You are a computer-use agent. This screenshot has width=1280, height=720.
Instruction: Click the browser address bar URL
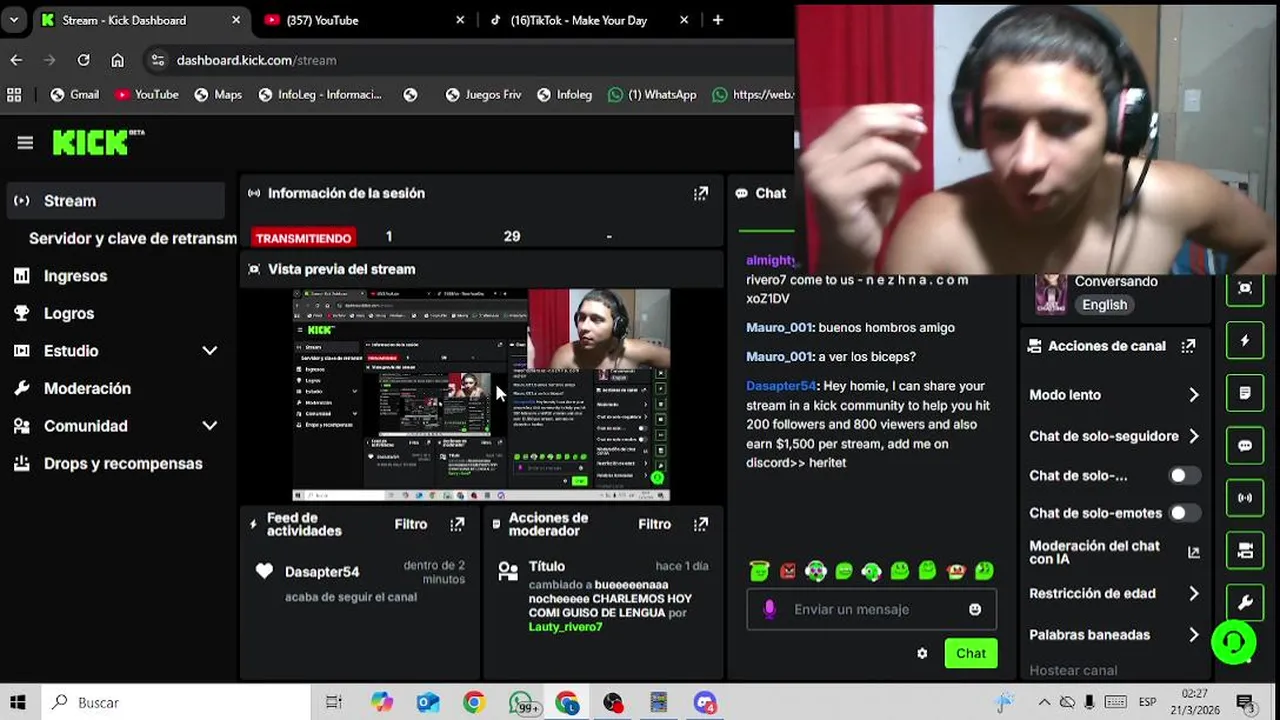click(256, 60)
